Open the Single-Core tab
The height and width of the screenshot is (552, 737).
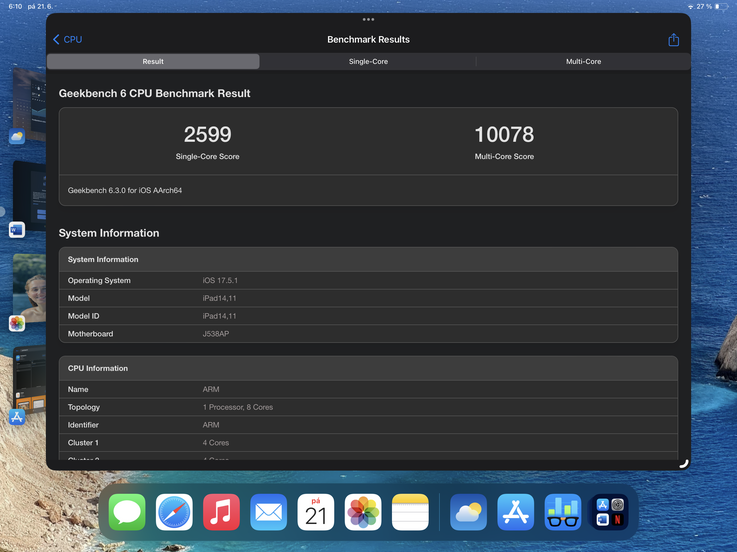click(x=368, y=62)
